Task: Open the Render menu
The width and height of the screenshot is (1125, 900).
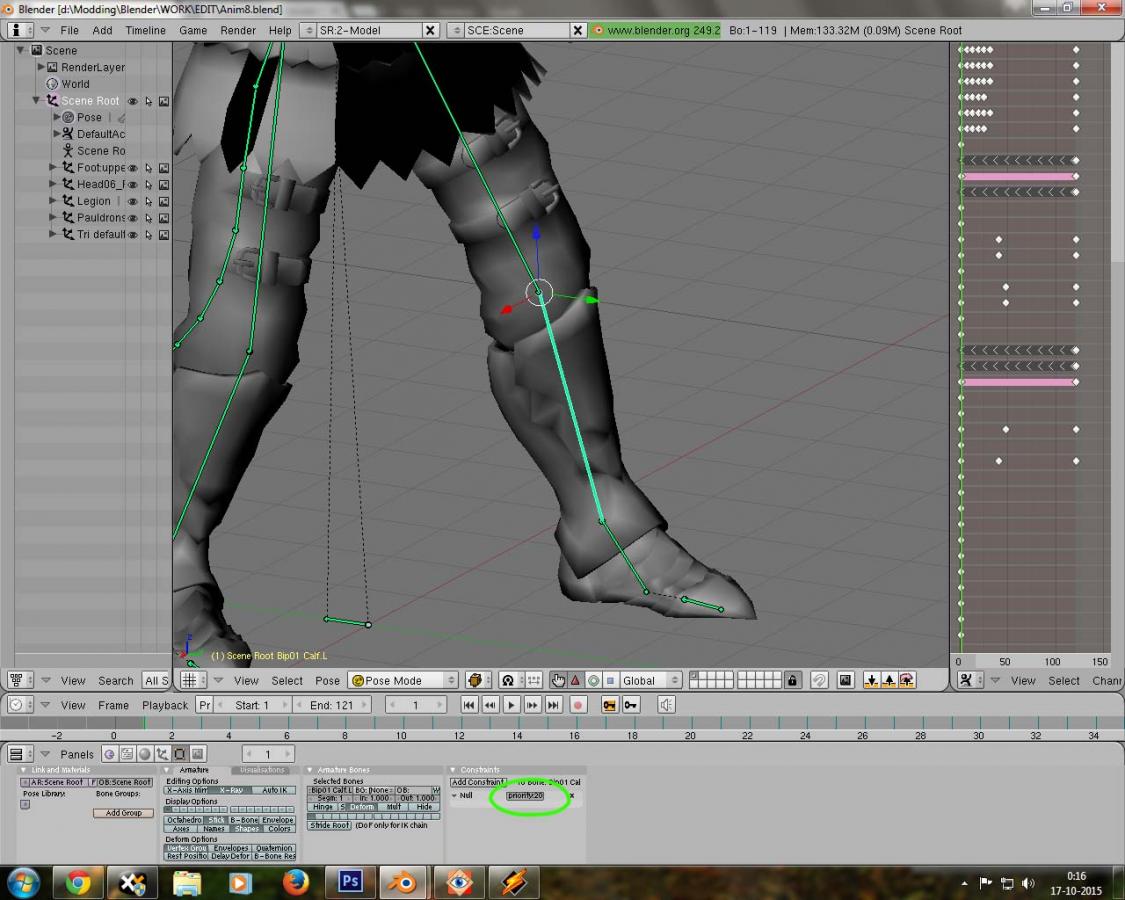Action: [238, 30]
